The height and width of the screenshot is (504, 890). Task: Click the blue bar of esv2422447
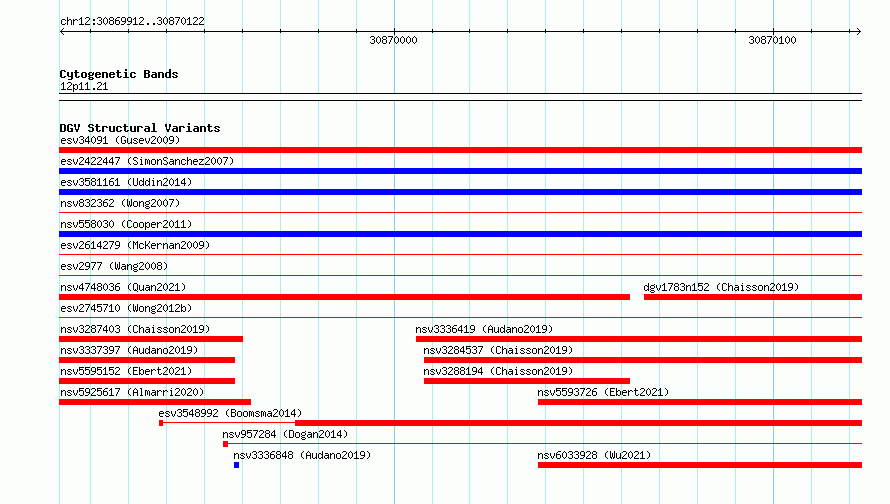460,171
